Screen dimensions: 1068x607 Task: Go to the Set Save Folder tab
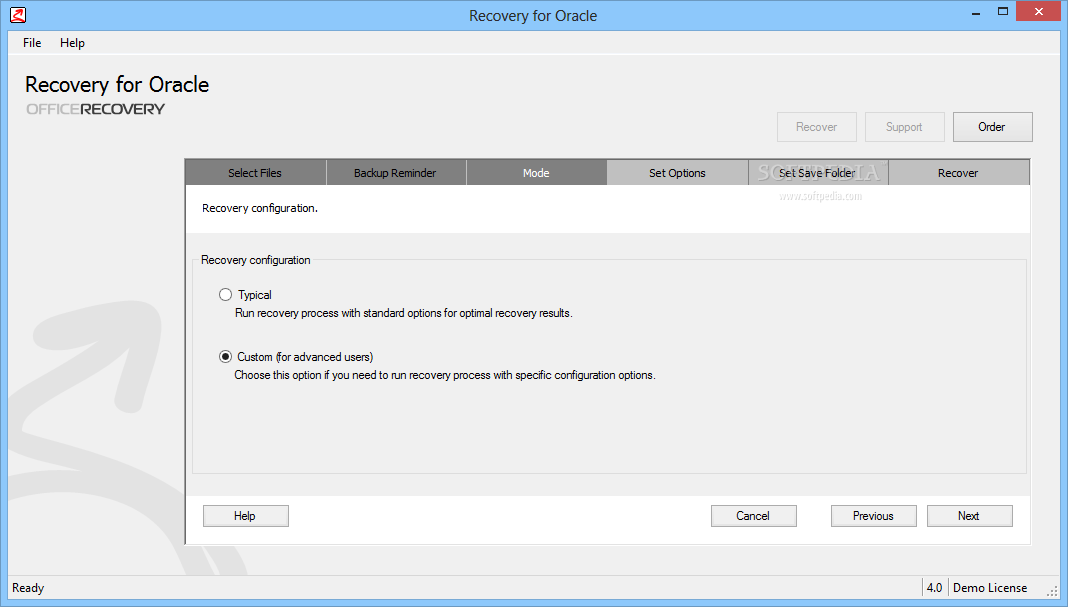click(817, 173)
